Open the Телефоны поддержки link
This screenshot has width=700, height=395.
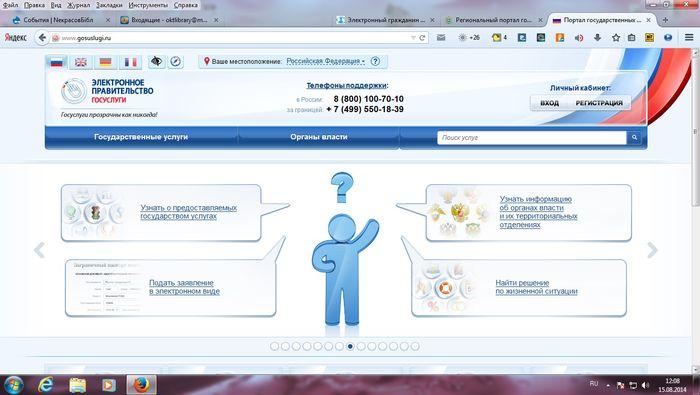(x=347, y=85)
